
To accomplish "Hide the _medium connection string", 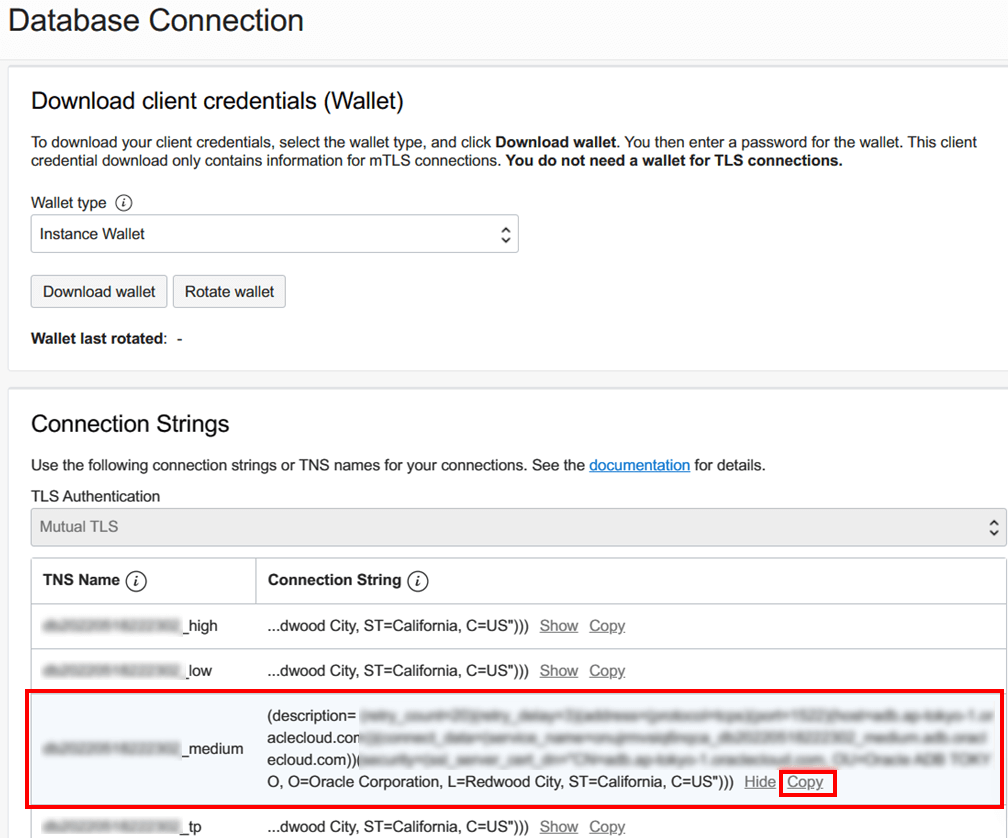I will point(760,782).
